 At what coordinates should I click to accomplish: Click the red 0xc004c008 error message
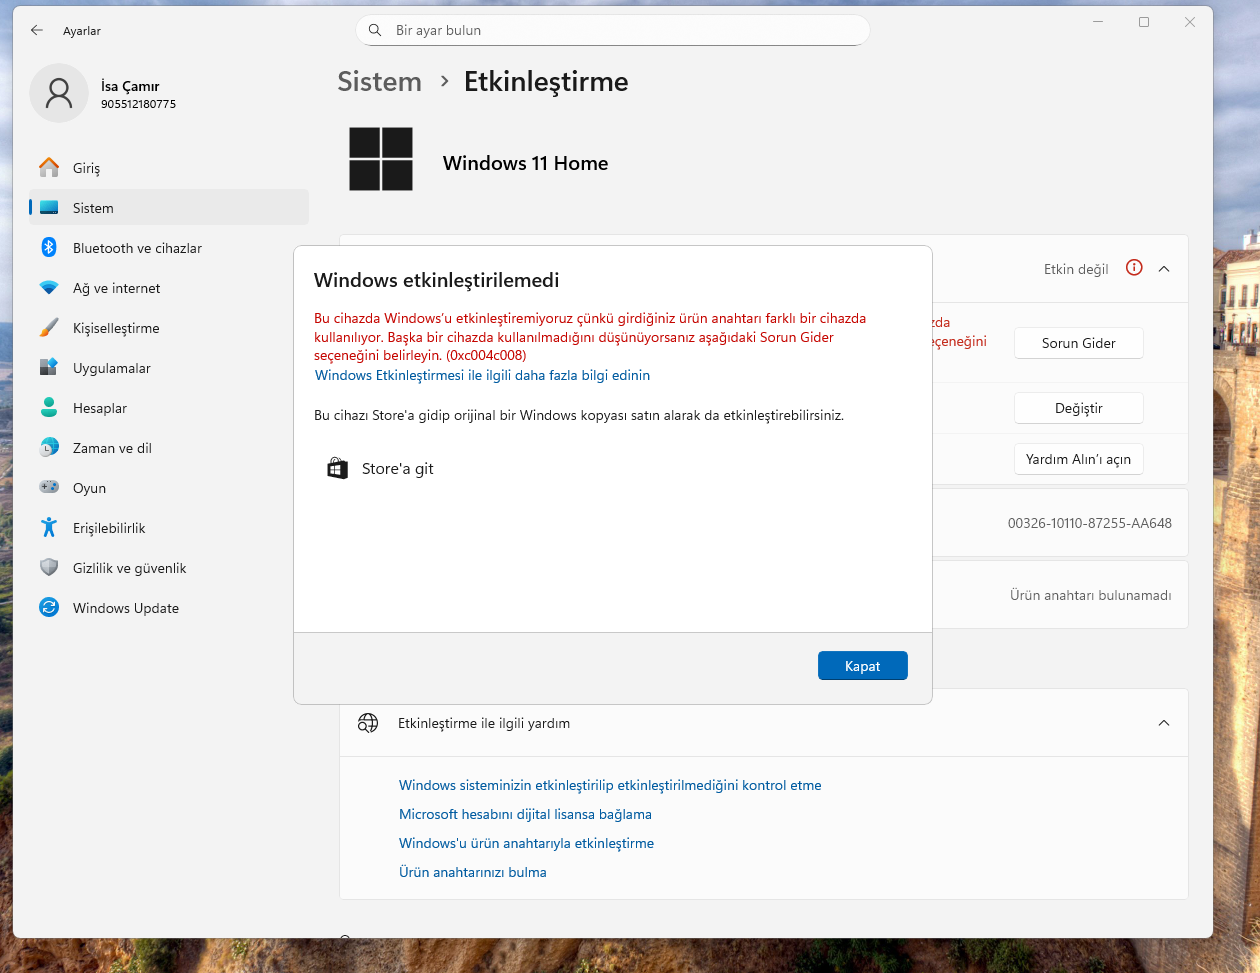tap(590, 337)
